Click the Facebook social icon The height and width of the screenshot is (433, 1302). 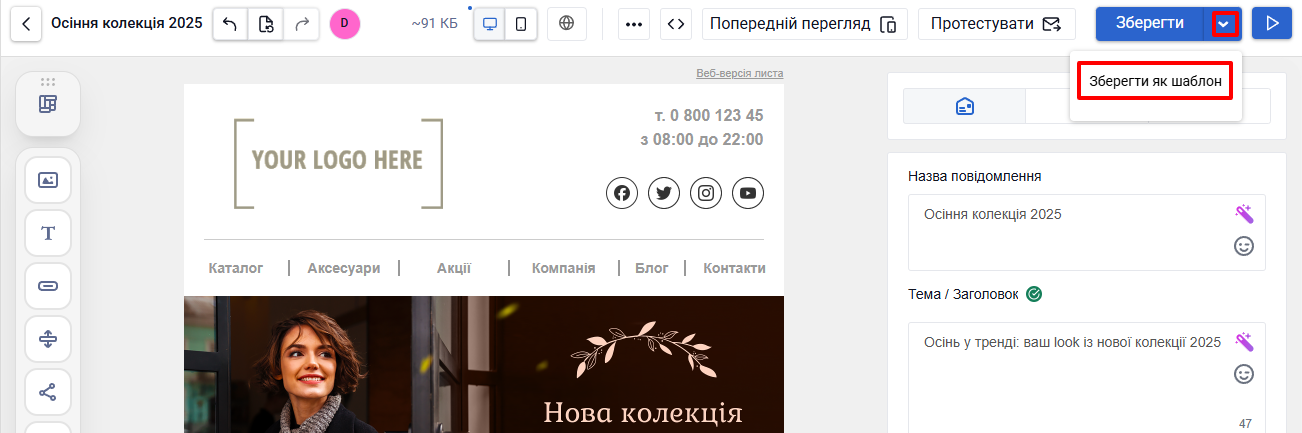622,193
